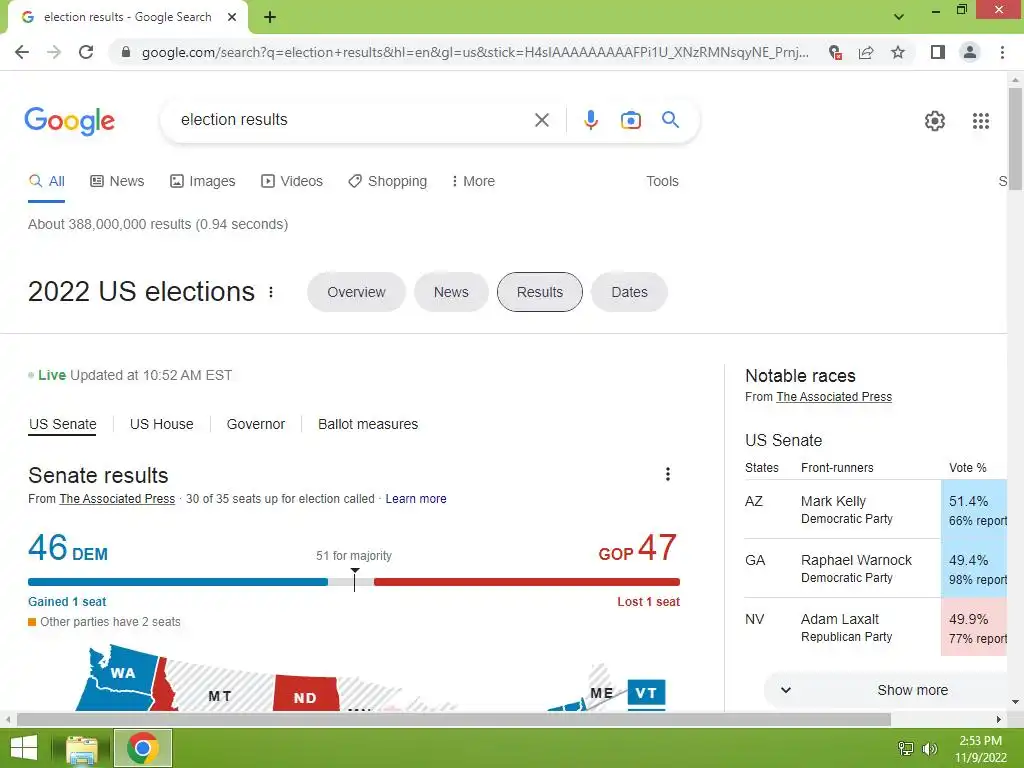Viewport: 1024px width, 768px height.
Task: Click the Montana MT region on map
Action: pyautogui.click(x=219, y=694)
